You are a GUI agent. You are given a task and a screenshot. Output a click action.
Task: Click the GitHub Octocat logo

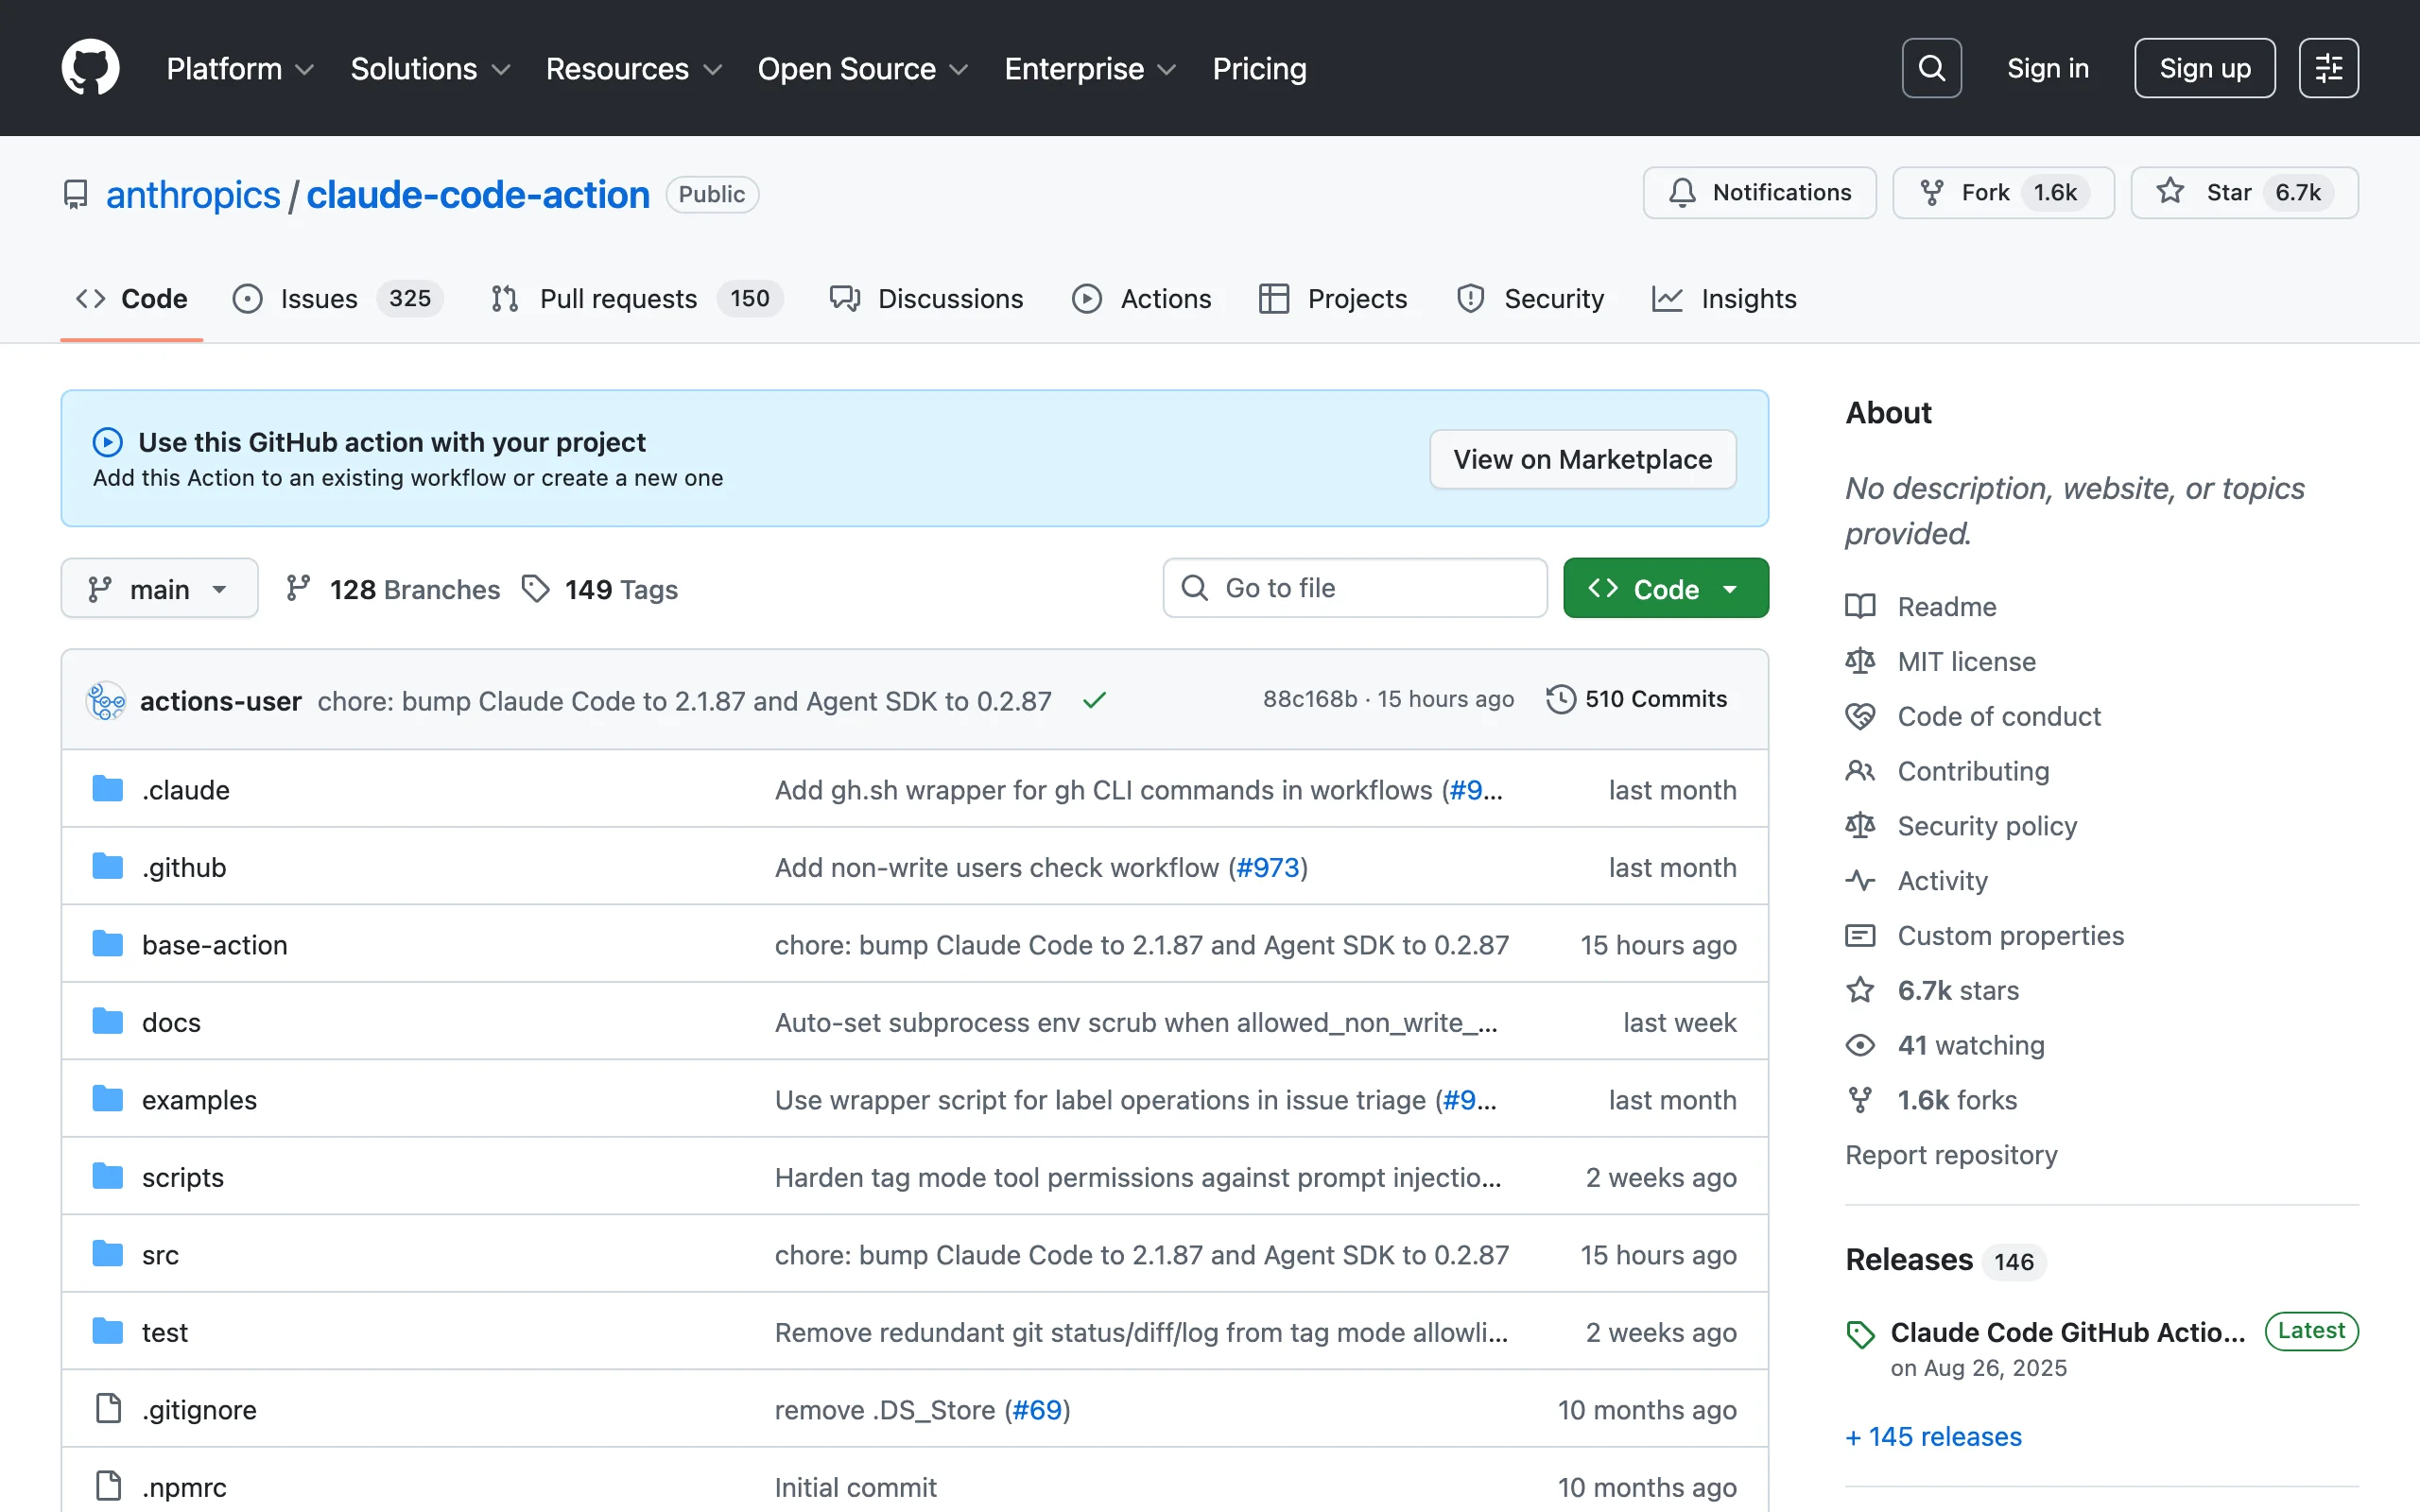(x=90, y=68)
